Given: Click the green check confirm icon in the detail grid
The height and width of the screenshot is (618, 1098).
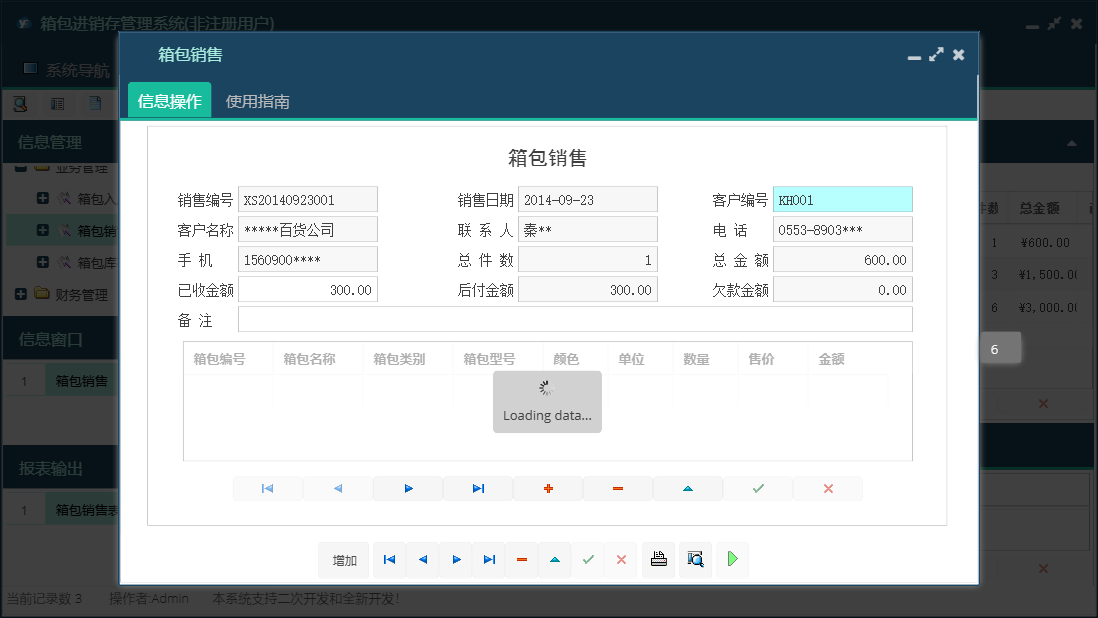Looking at the screenshot, I should [758, 488].
